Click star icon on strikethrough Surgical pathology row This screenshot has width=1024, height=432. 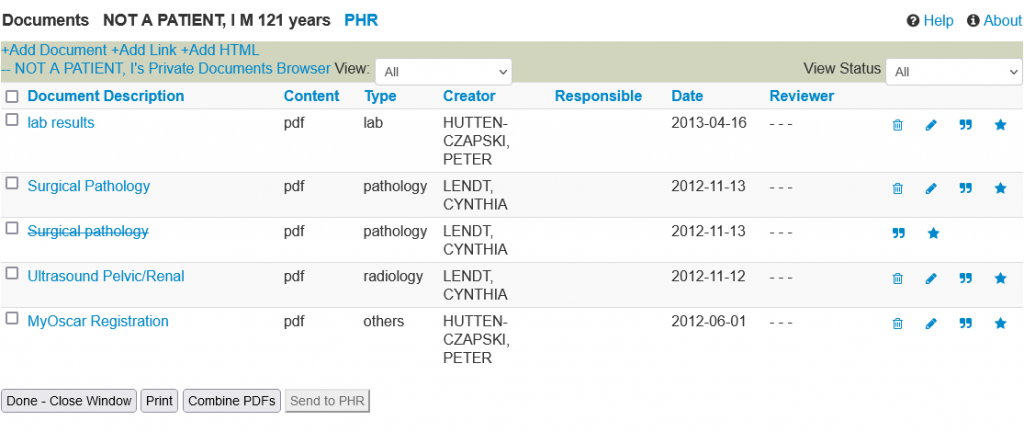933,233
